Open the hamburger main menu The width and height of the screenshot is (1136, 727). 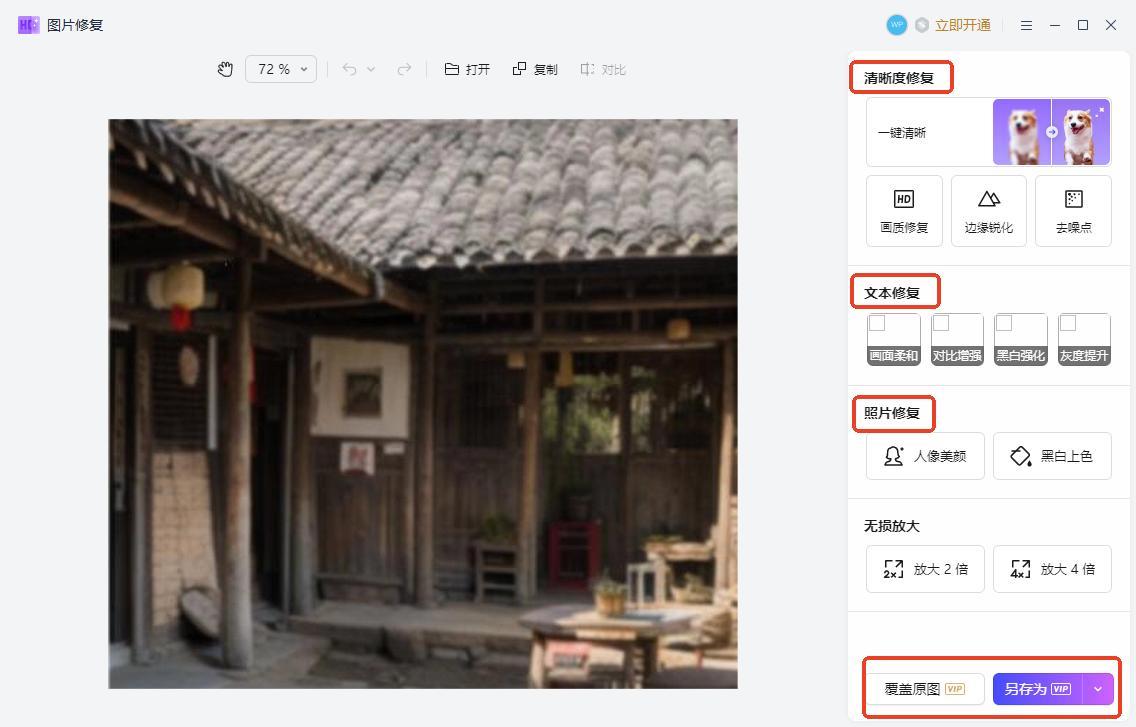pyautogui.click(x=1026, y=25)
